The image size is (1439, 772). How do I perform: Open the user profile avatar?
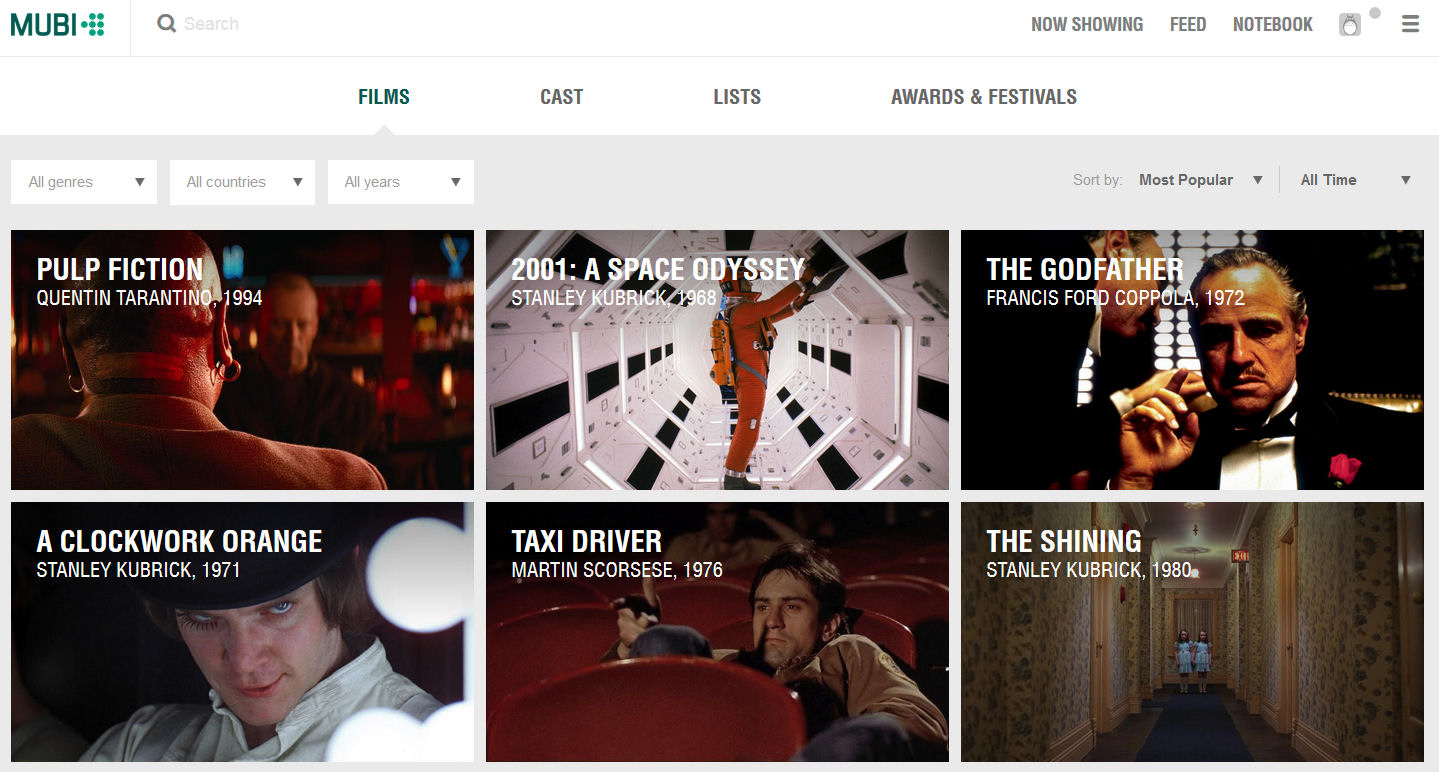(x=1350, y=25)
